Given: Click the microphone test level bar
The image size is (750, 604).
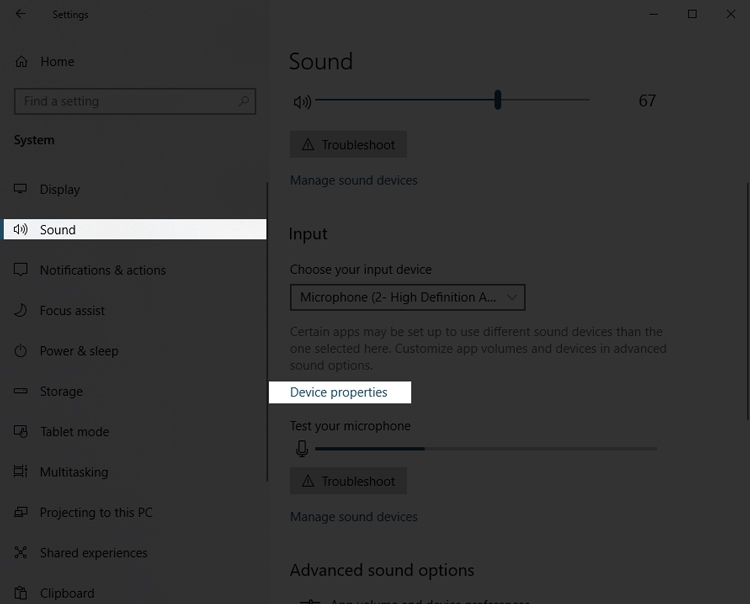Looking at the screenshot, I should (486, 449).
